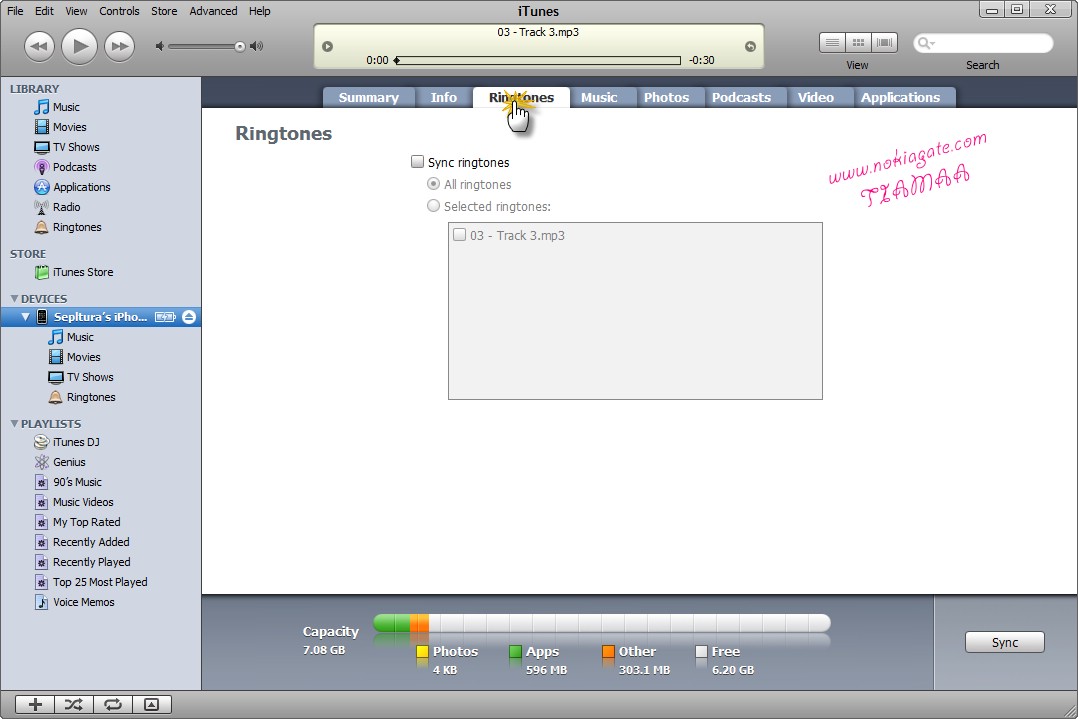This screenshot has width=1078, height=719.
Task: Open the Advanced menu
Action: (213, 11)
